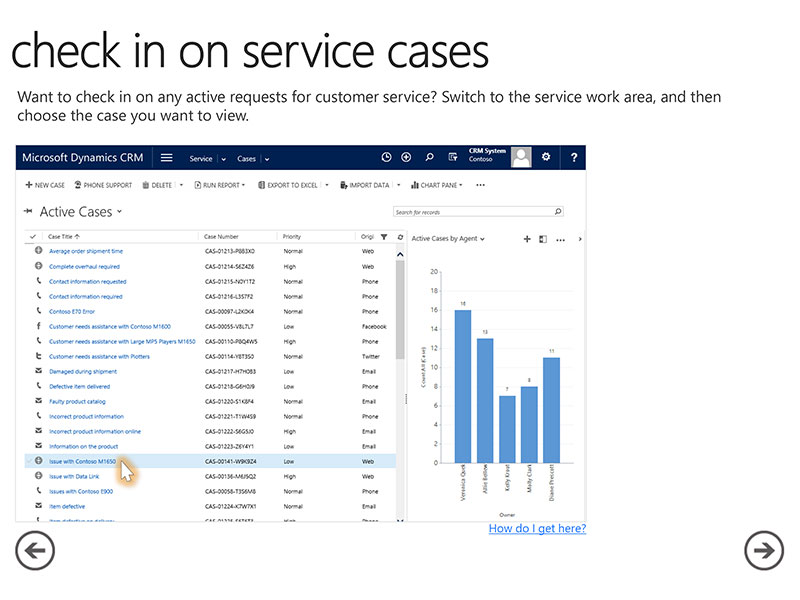Viewport: 800px width, 600px height.
Task: Click the filter funnel icon in grid header
Action: [384, 237]
